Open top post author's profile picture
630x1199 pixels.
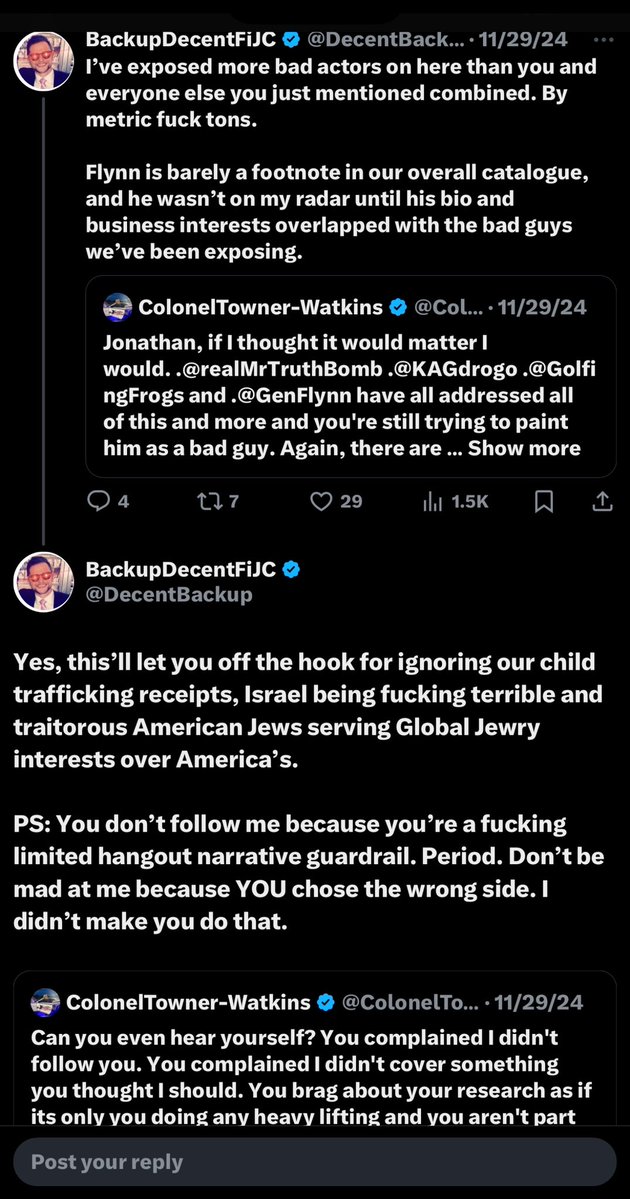click(x=43, y=62)
